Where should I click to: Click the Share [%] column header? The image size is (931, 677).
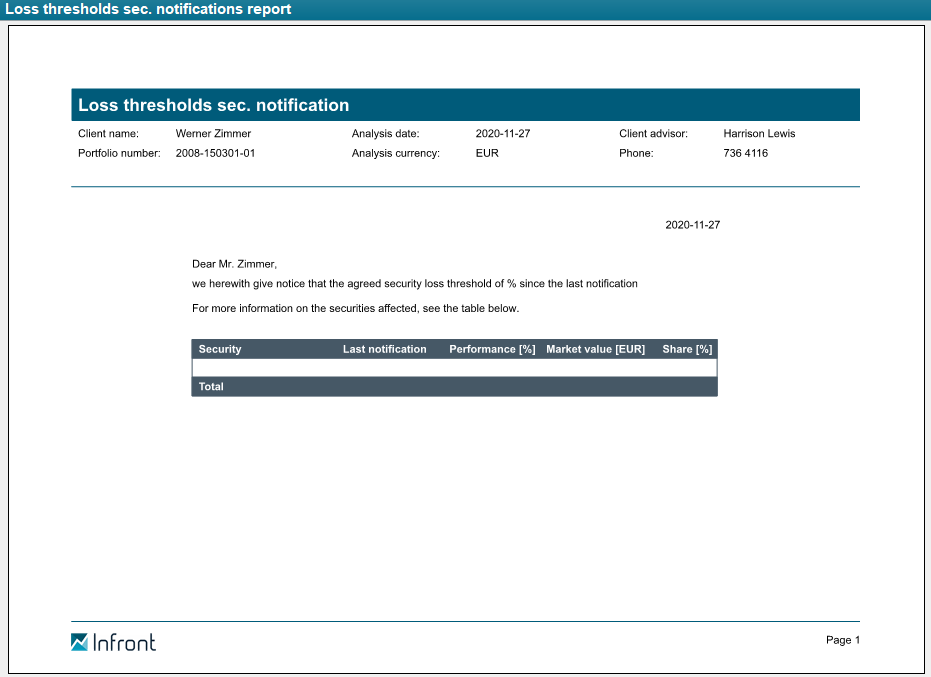[687, 349]
